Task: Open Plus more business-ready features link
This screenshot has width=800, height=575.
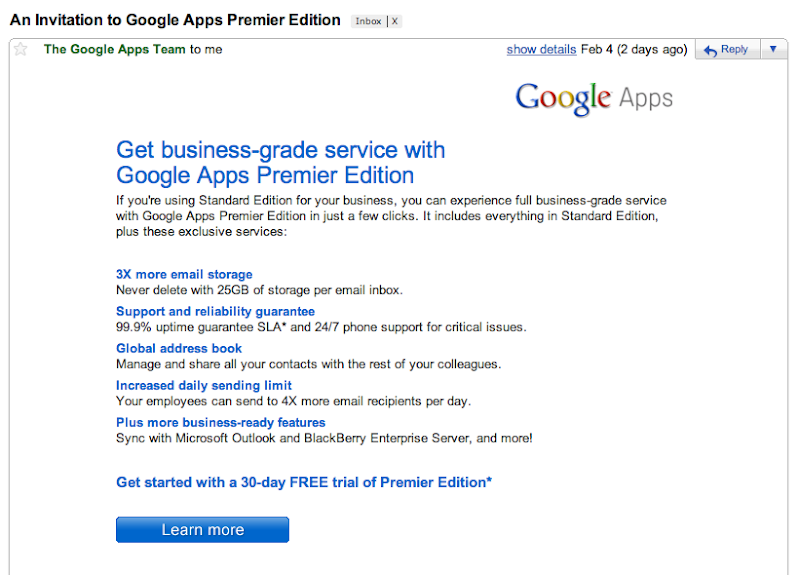Action: [x=220, y=422]
